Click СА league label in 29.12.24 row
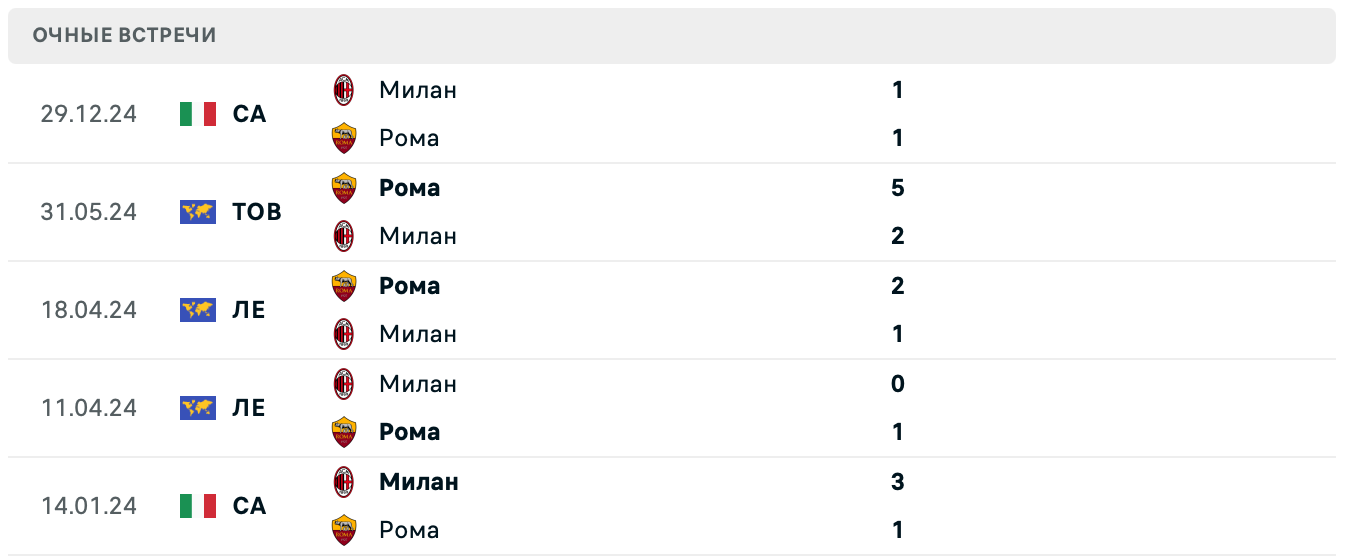1346x558 pixels. click(250, 114)
